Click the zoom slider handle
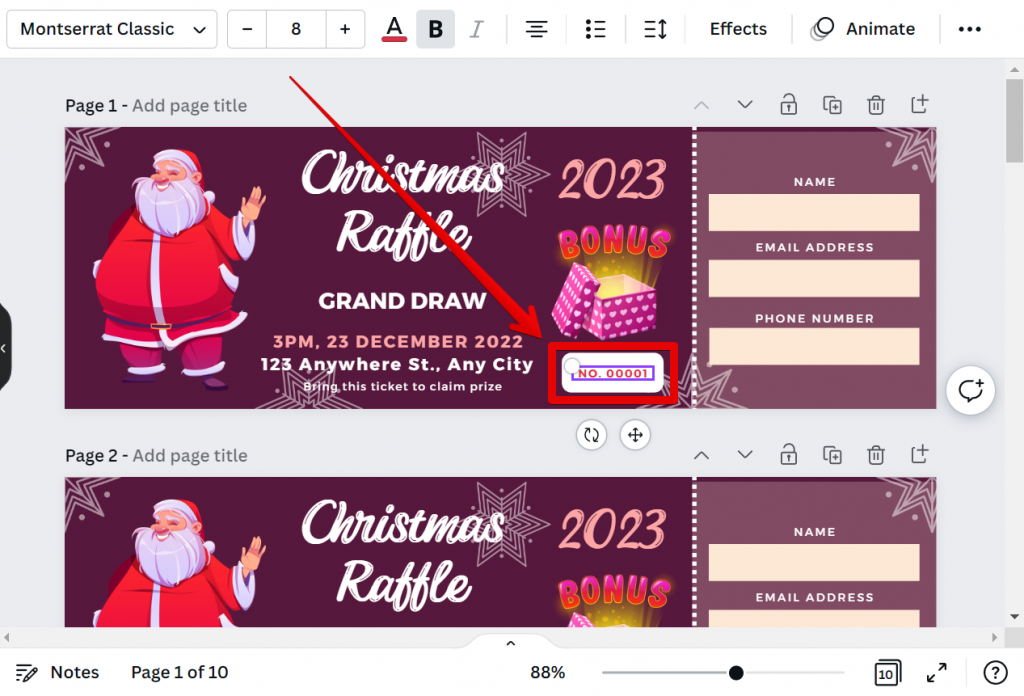 tap(736, 673)
